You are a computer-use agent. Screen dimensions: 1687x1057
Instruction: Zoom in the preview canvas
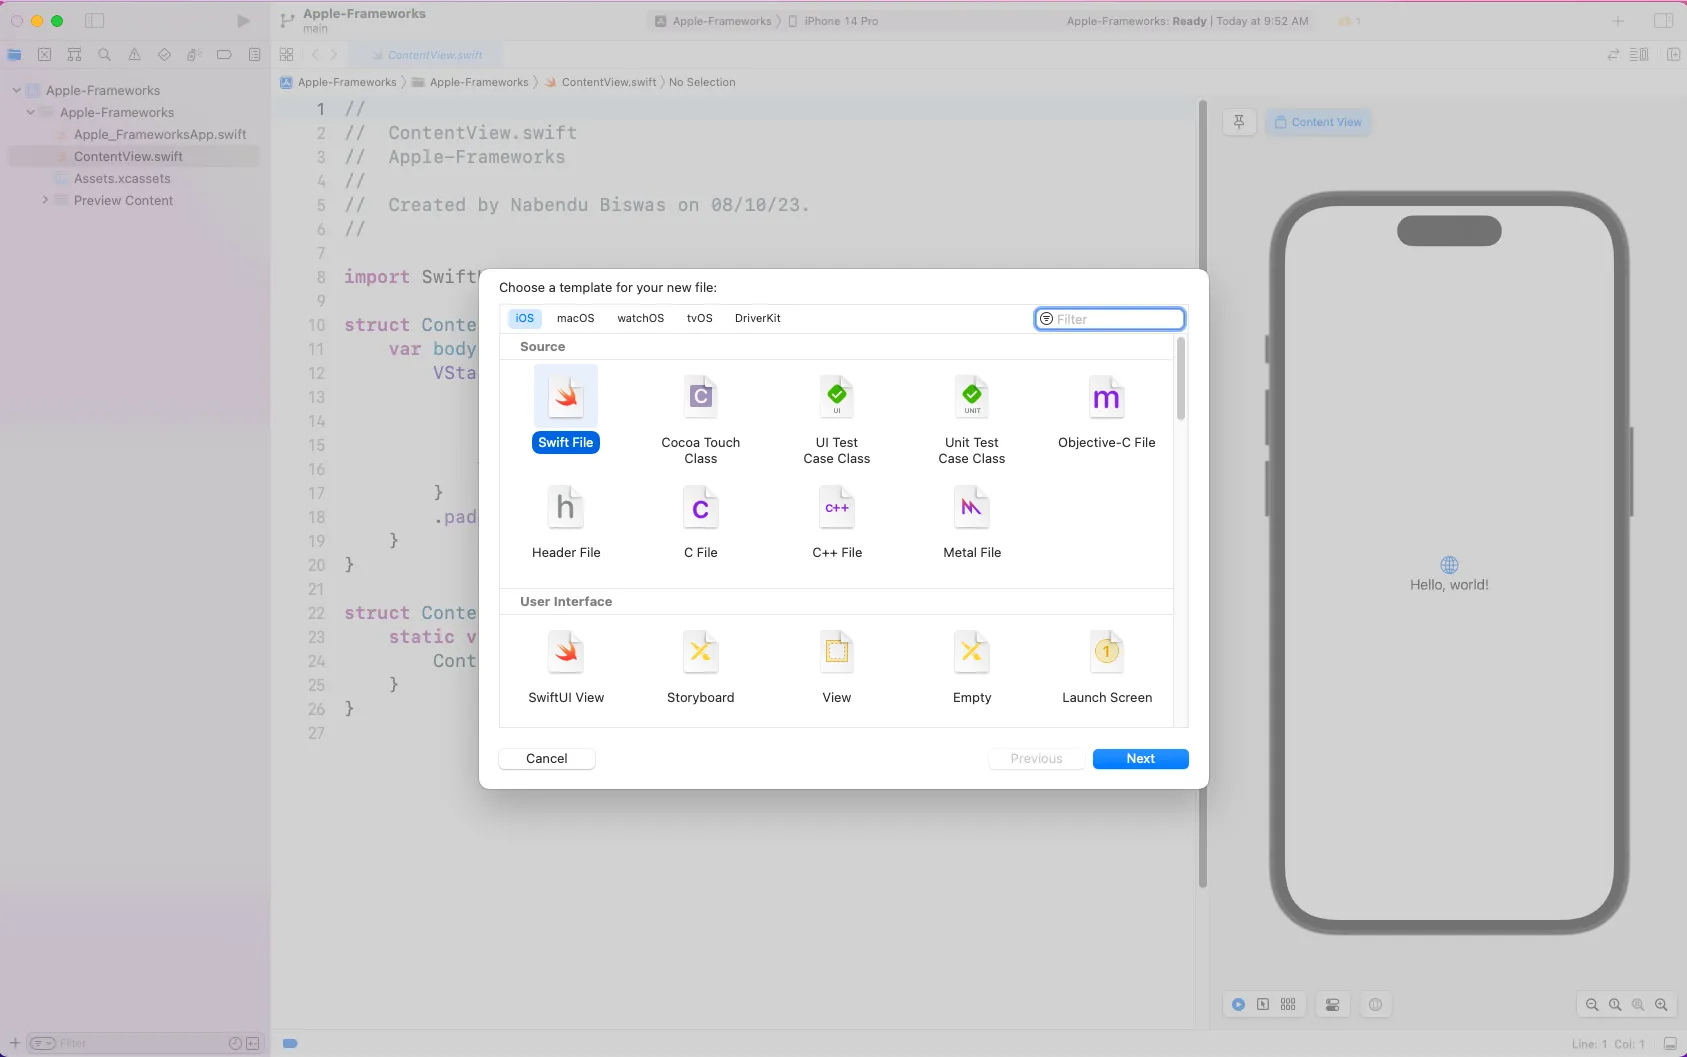coord(1661,1005)
